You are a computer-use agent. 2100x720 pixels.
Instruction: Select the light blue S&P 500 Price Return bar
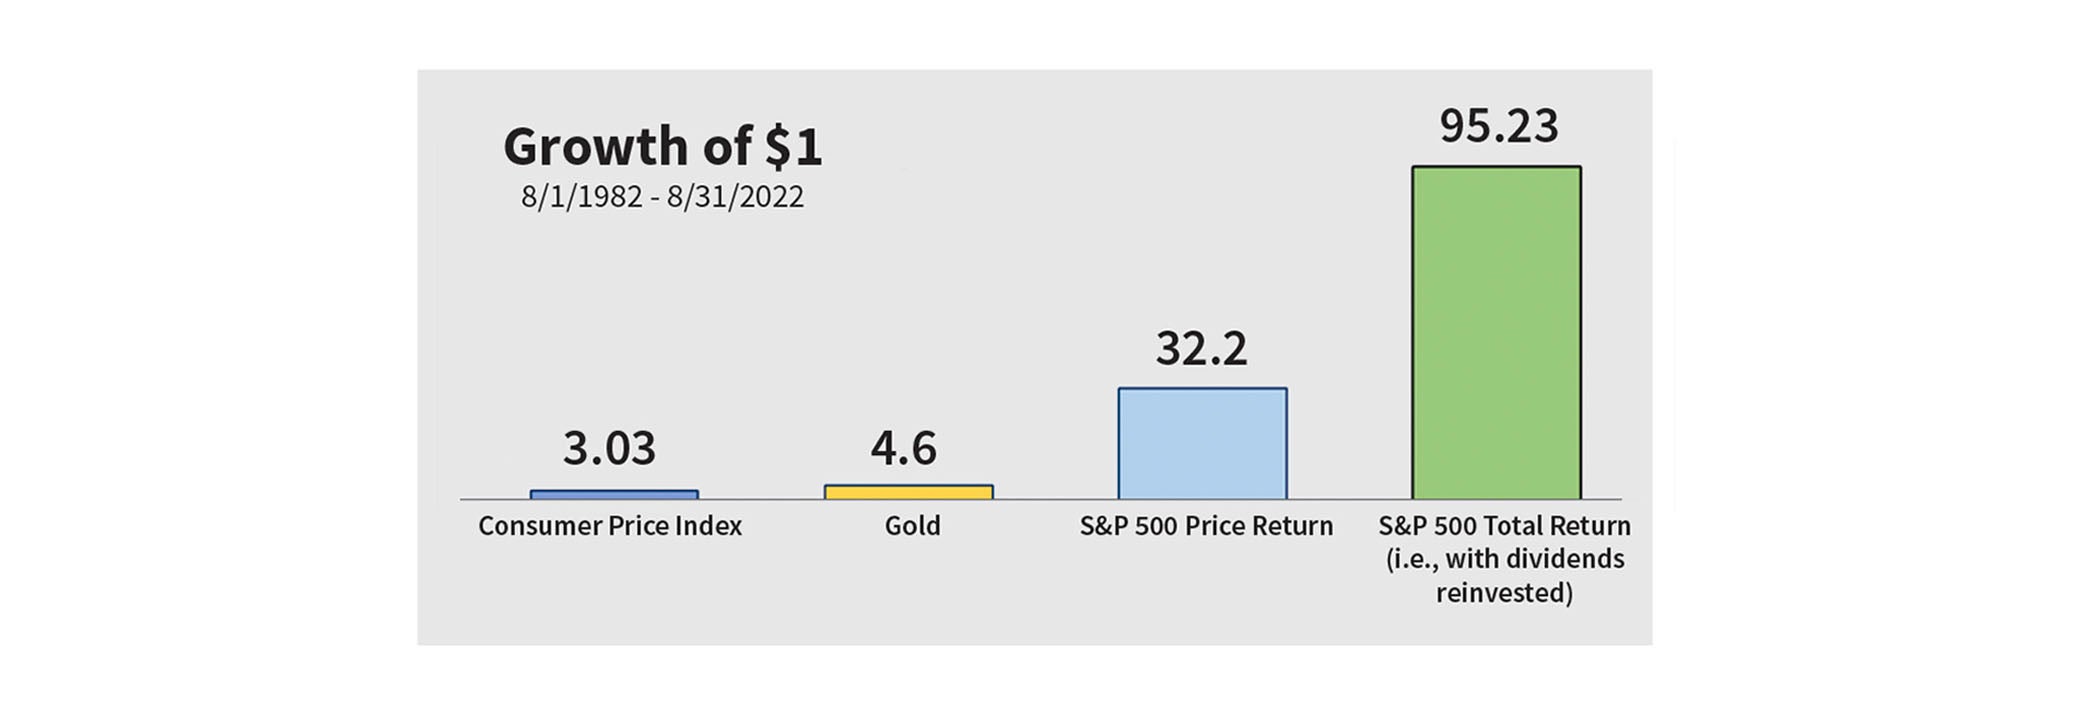point(1202,443)
